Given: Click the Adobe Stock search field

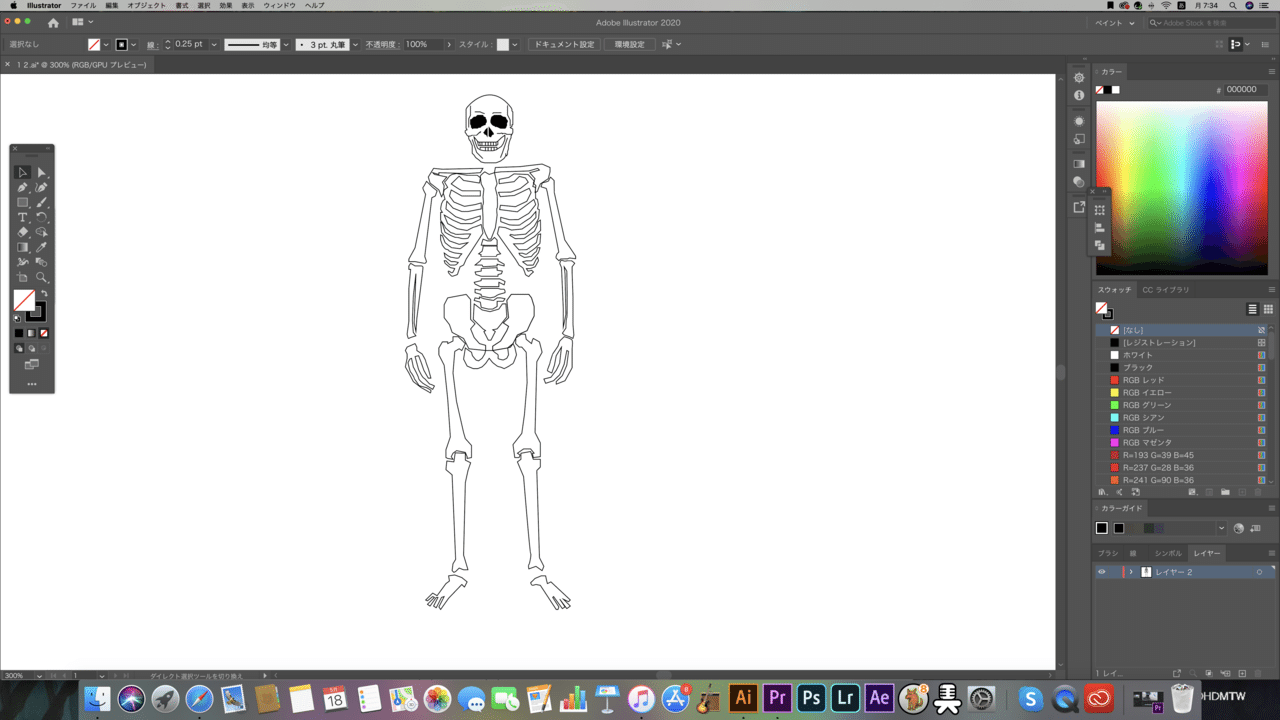Looking at the screenshot, I should point(1211,22).
